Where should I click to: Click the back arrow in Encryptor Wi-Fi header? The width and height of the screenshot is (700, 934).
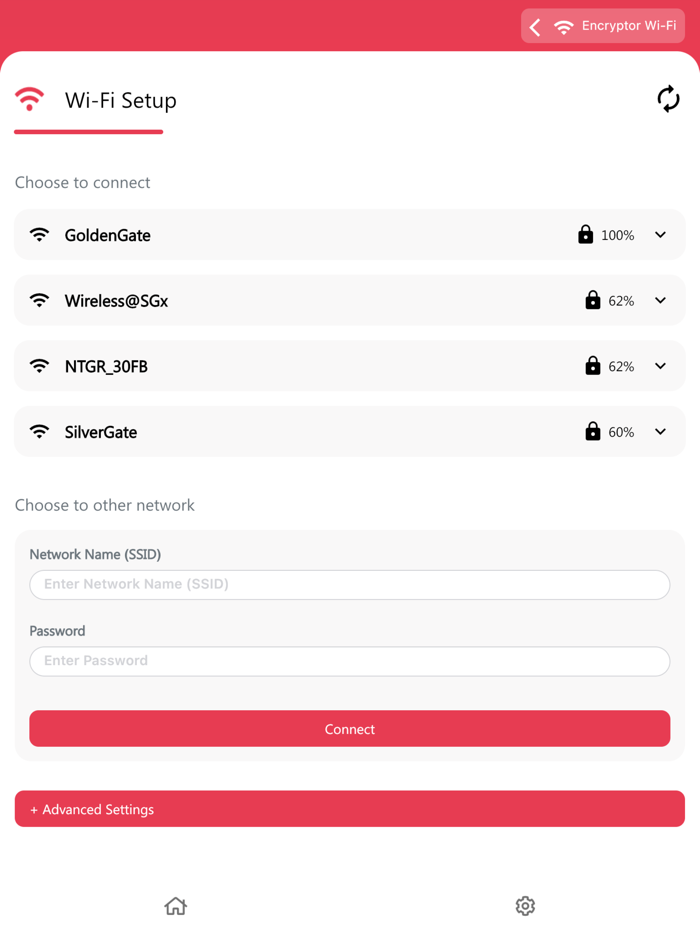click(534, 26)
